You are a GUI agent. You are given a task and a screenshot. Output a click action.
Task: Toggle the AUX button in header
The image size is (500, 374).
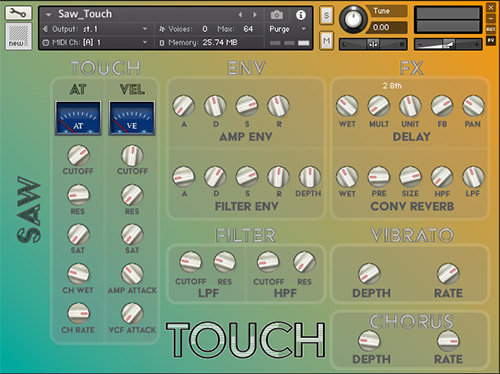pyautogui.click(x=491, y=29)
